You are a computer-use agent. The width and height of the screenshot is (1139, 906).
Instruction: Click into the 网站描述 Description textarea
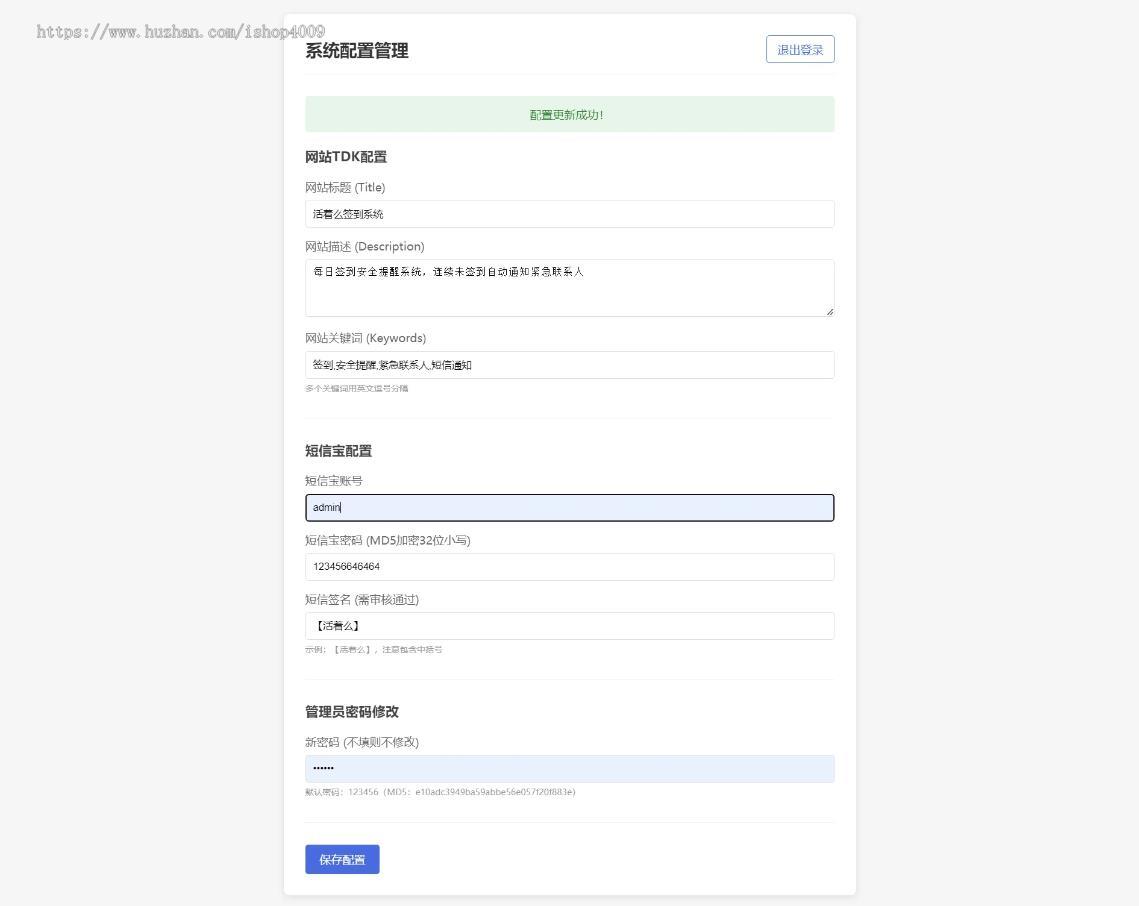tap(570, 288)
